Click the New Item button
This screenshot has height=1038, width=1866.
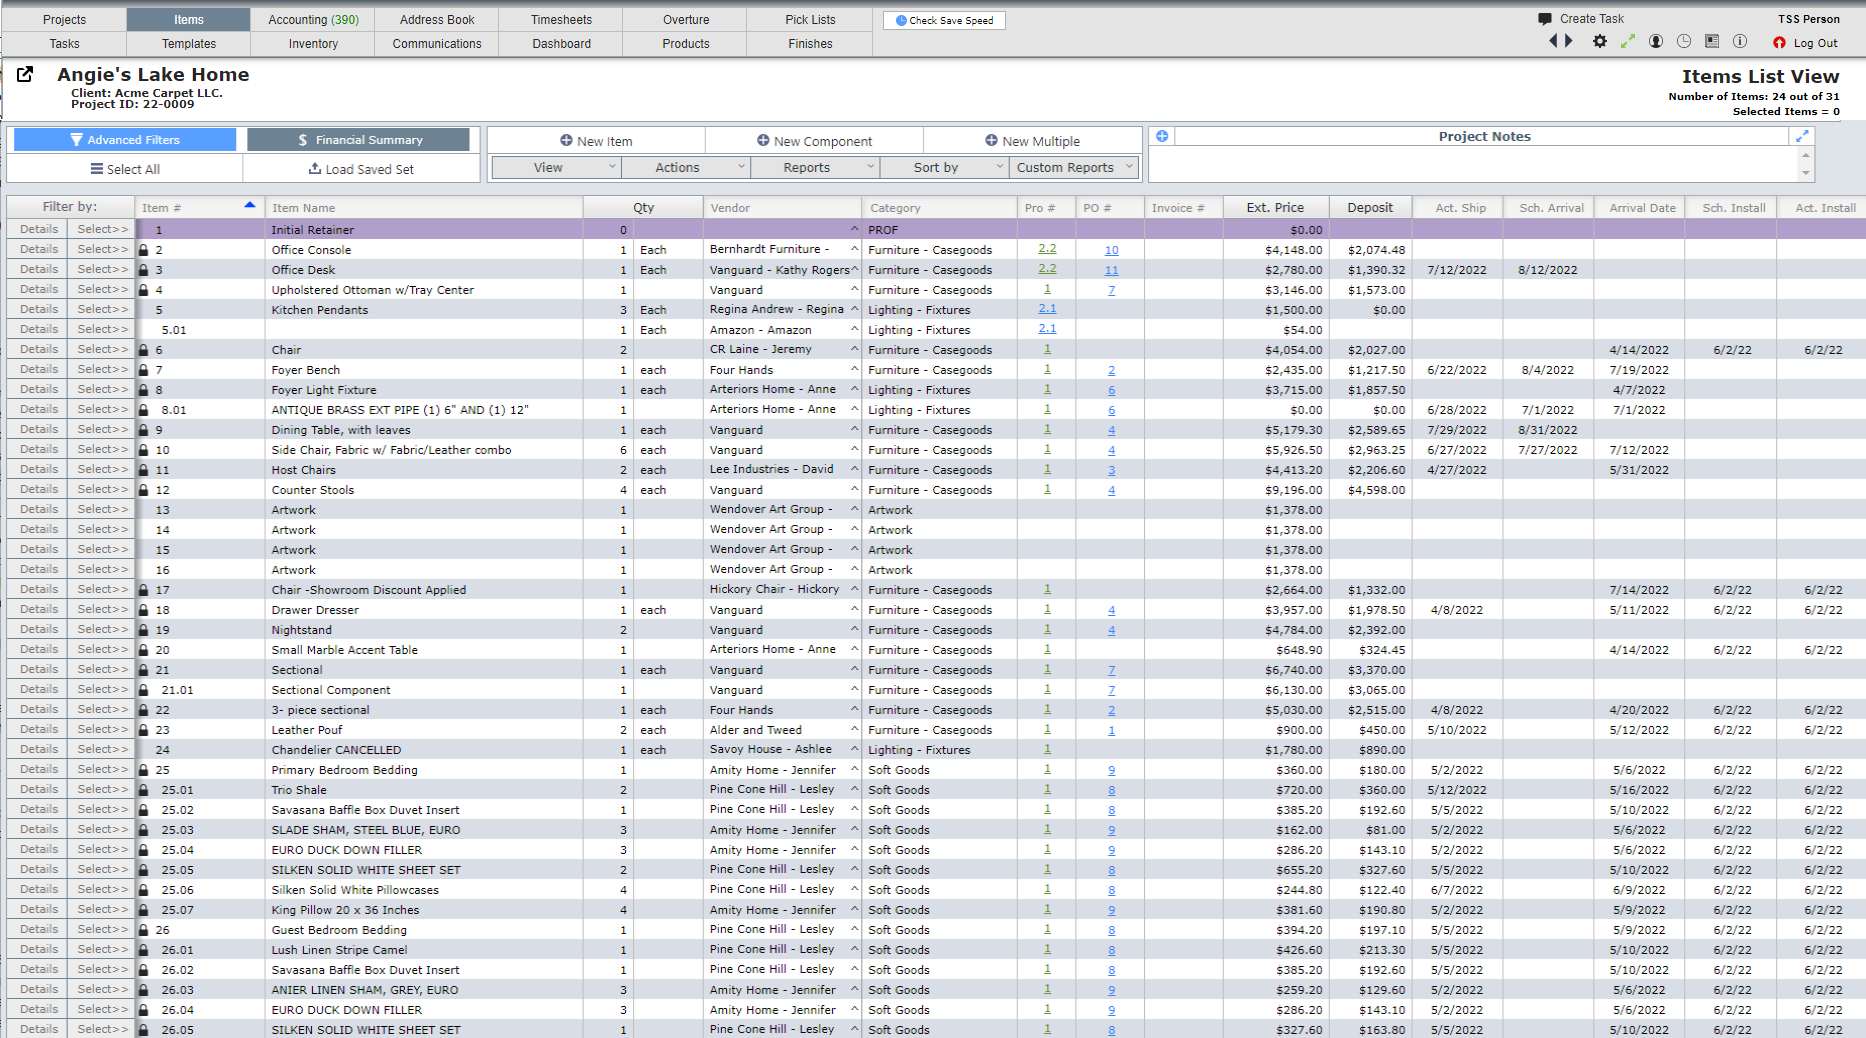[x=596, y=141]
